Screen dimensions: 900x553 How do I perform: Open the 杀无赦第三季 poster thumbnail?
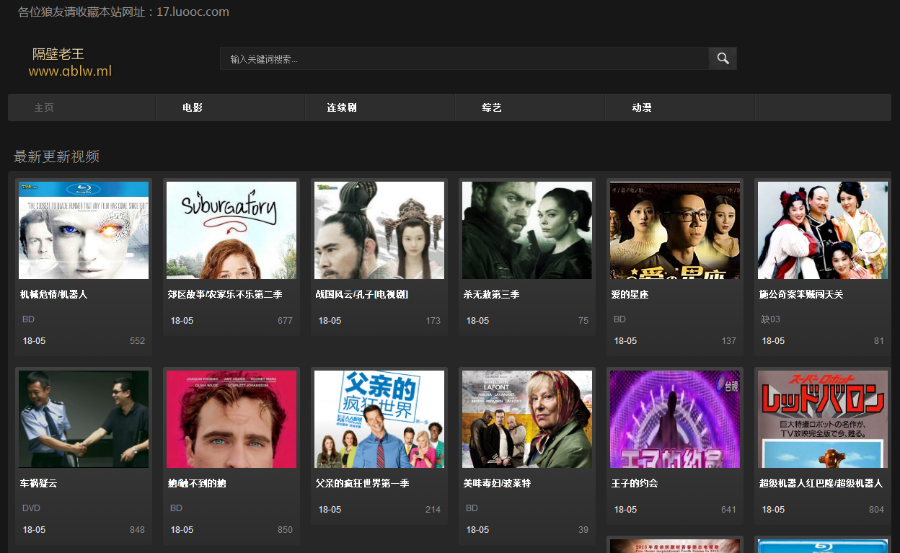click(527, 230)
